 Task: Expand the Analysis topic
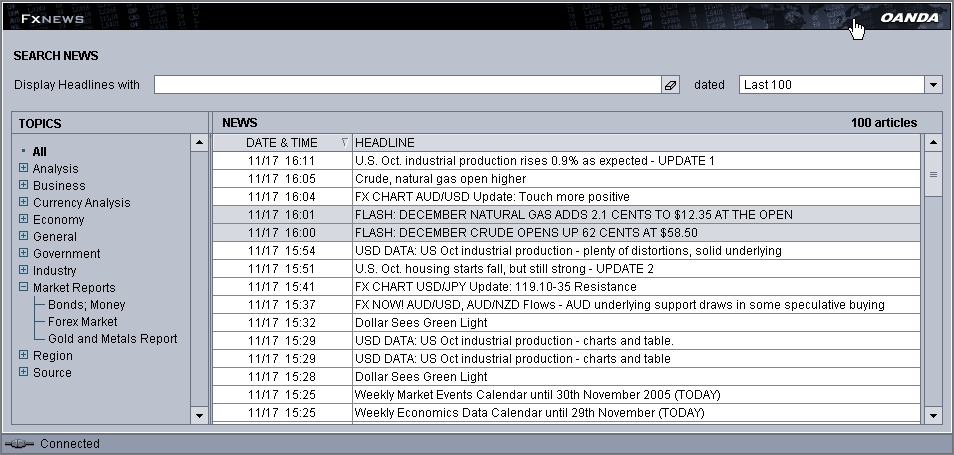23,169
